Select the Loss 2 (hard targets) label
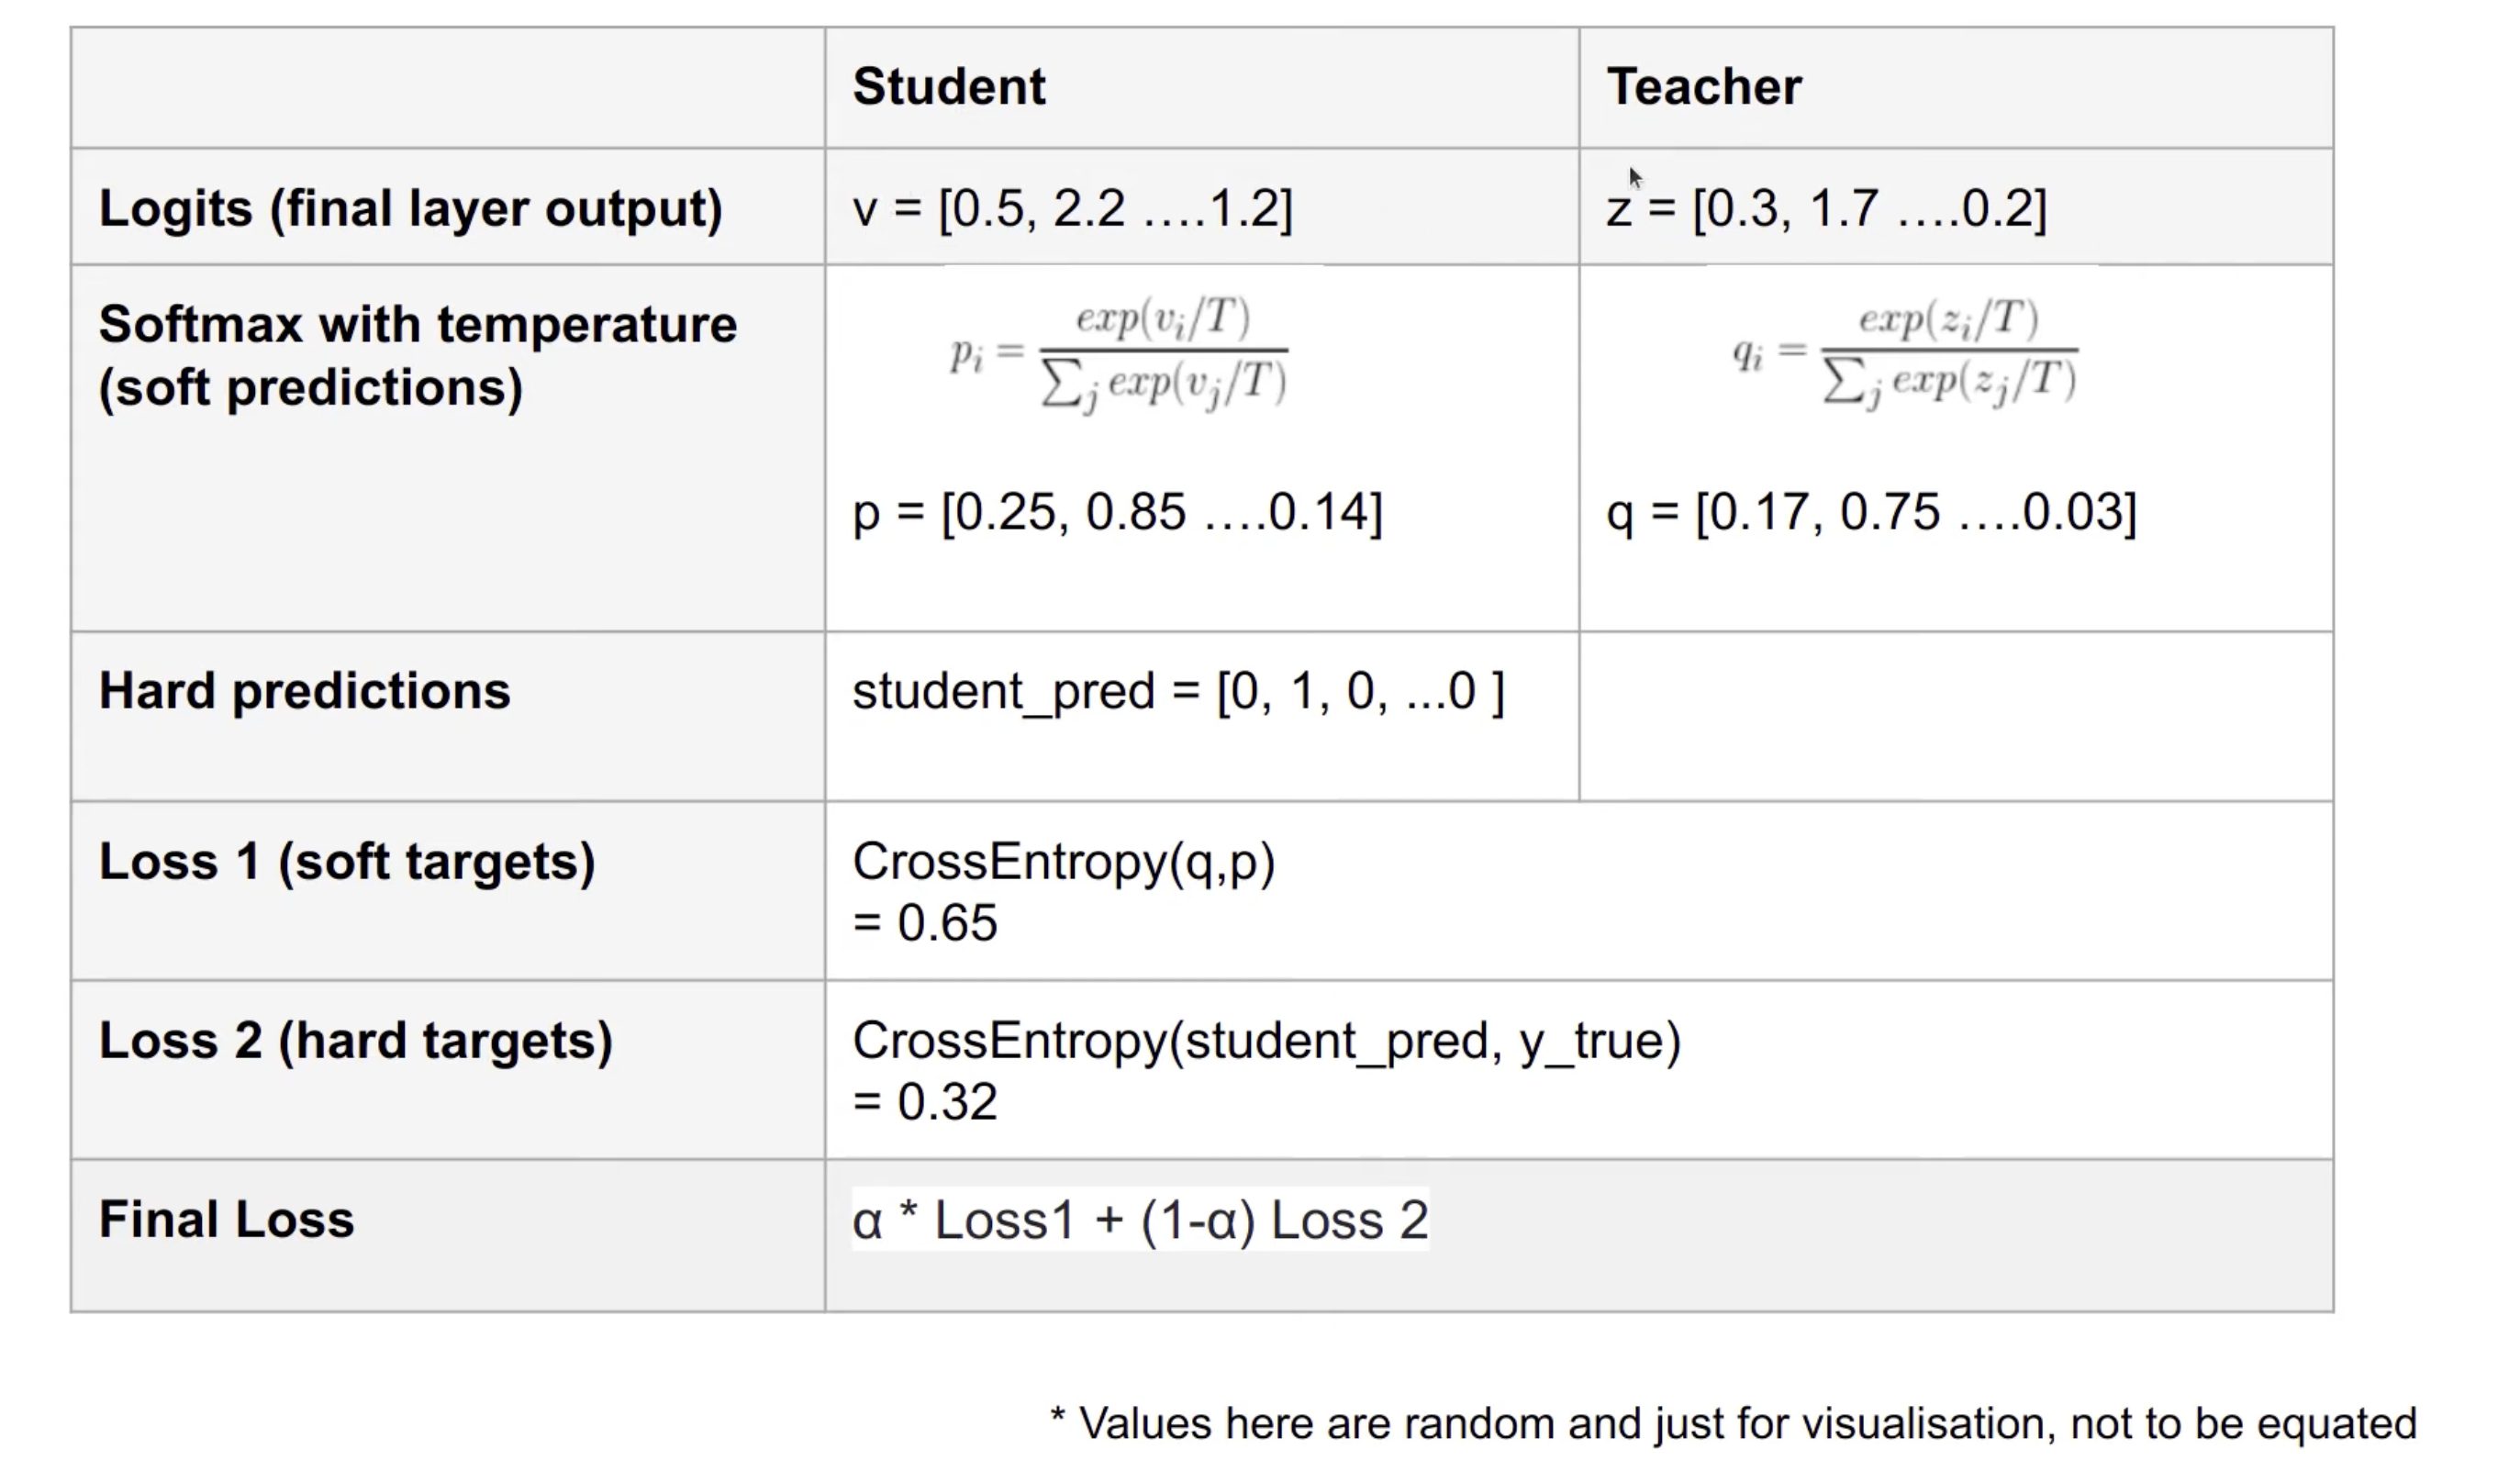The image size is (2520, 1461). pyautogui.click(x=355, y=1040)
